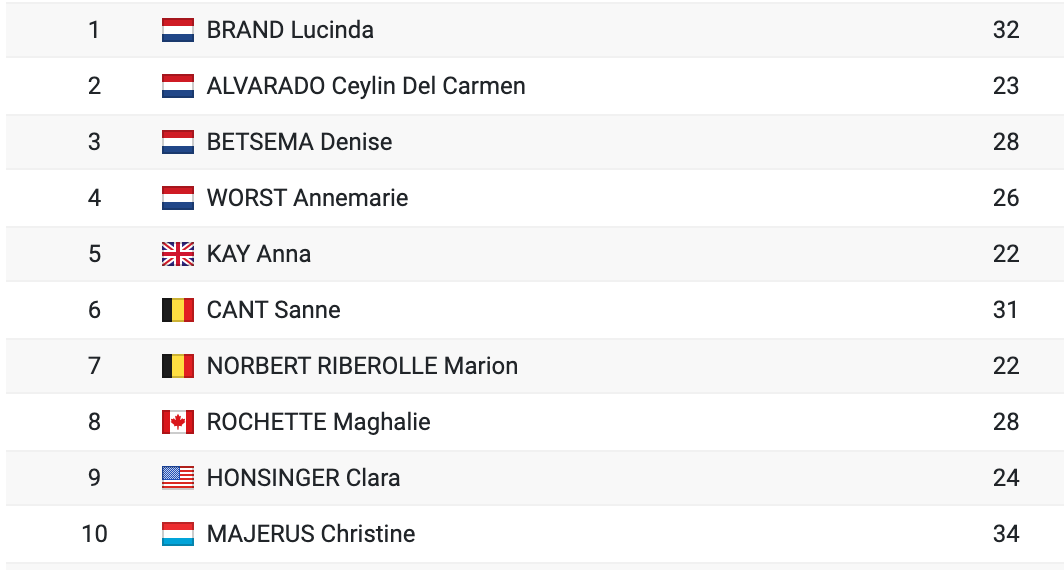Viewport: 1064px width, 570px height.
Task: Click the Belgian flag beside NORBERT RIBEROLLE
Action: tap(178, 366)
